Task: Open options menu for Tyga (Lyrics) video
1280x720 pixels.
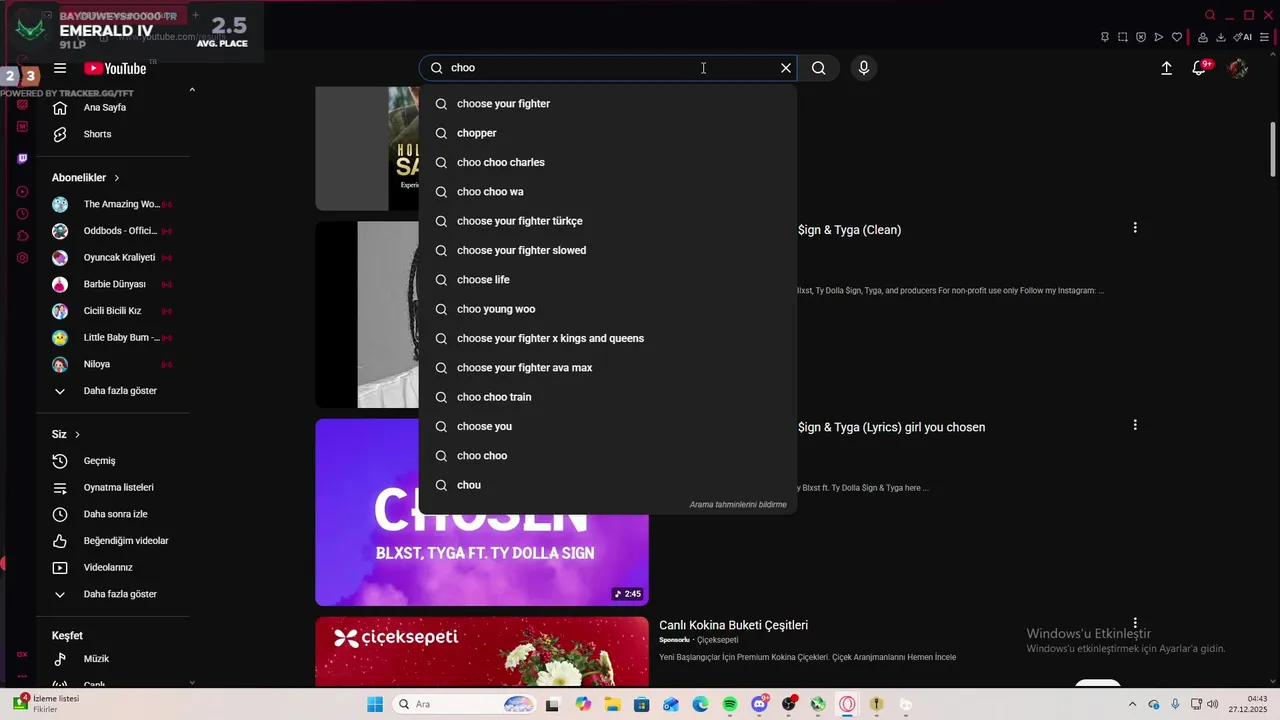Action: point(1135,425)
